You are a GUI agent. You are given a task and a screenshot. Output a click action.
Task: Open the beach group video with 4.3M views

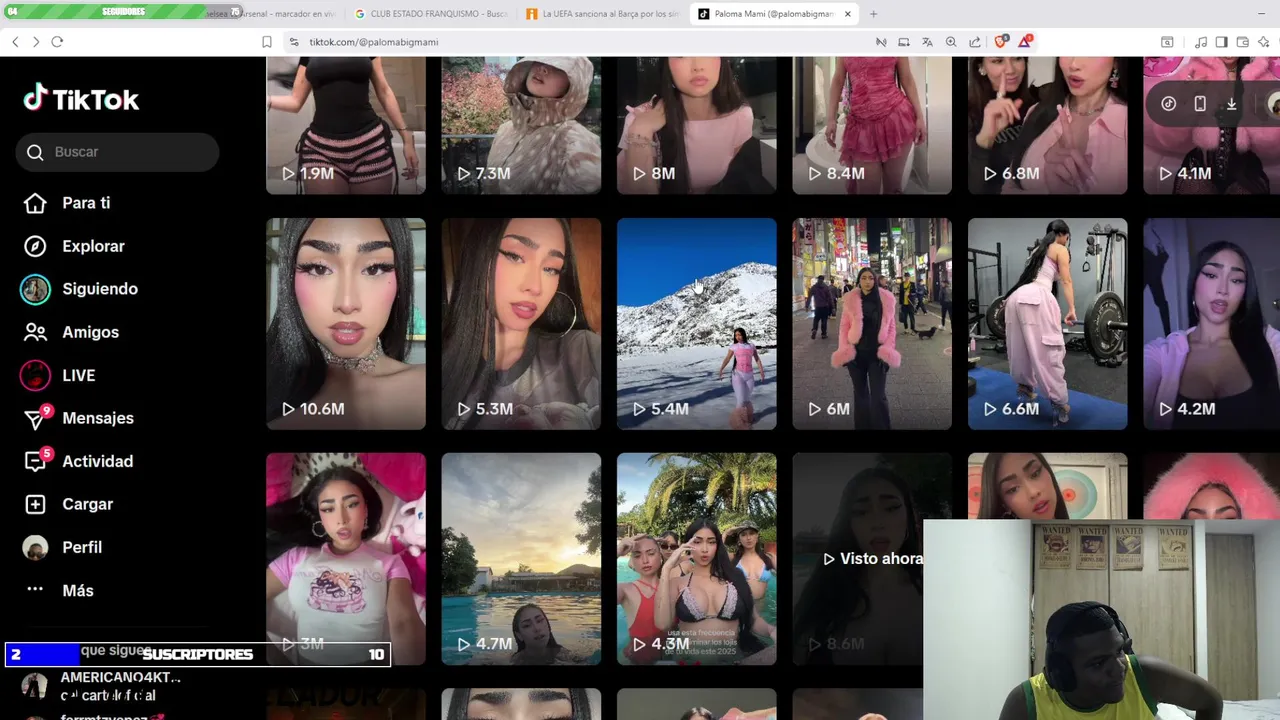pyautogui.click(x=697, y=559)
